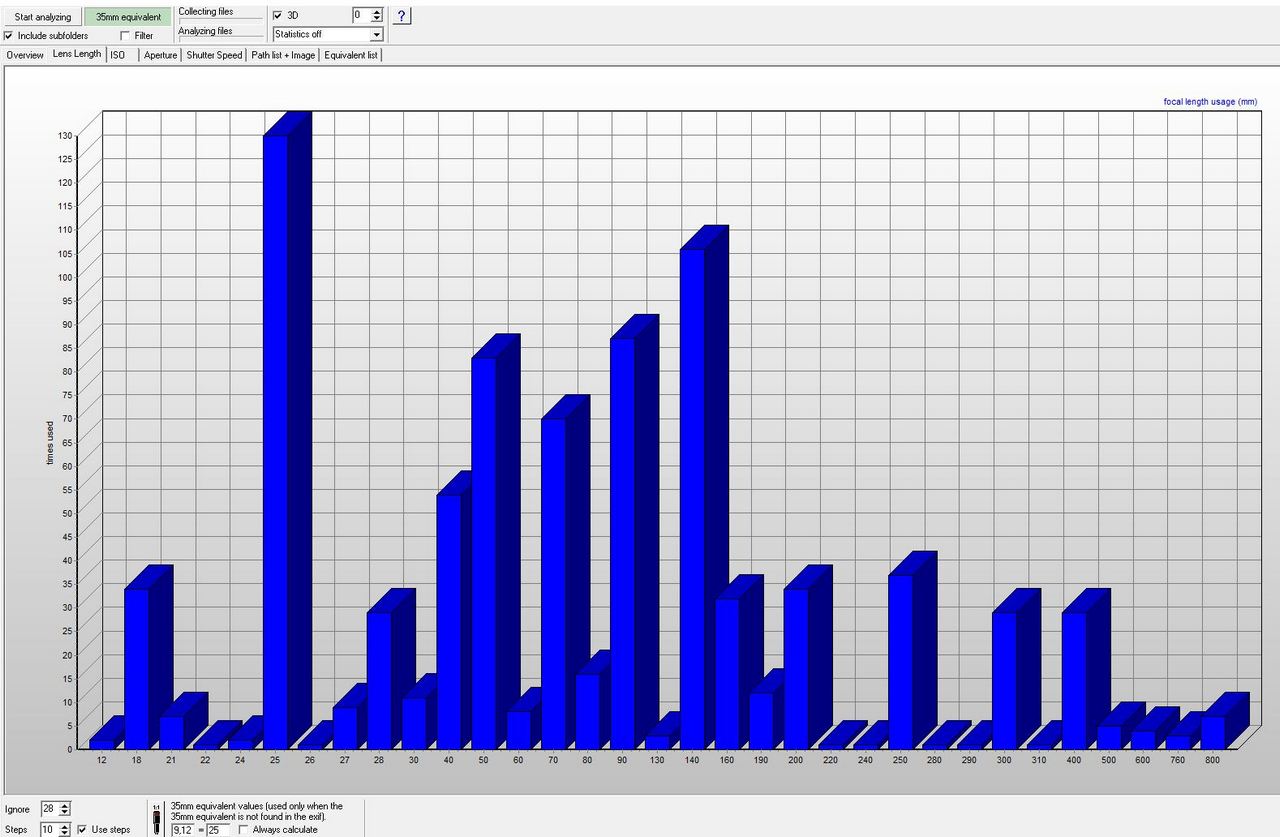1280x837 pixels.
Task: Decrease the Steps value with down arrow
Action: 65,833
